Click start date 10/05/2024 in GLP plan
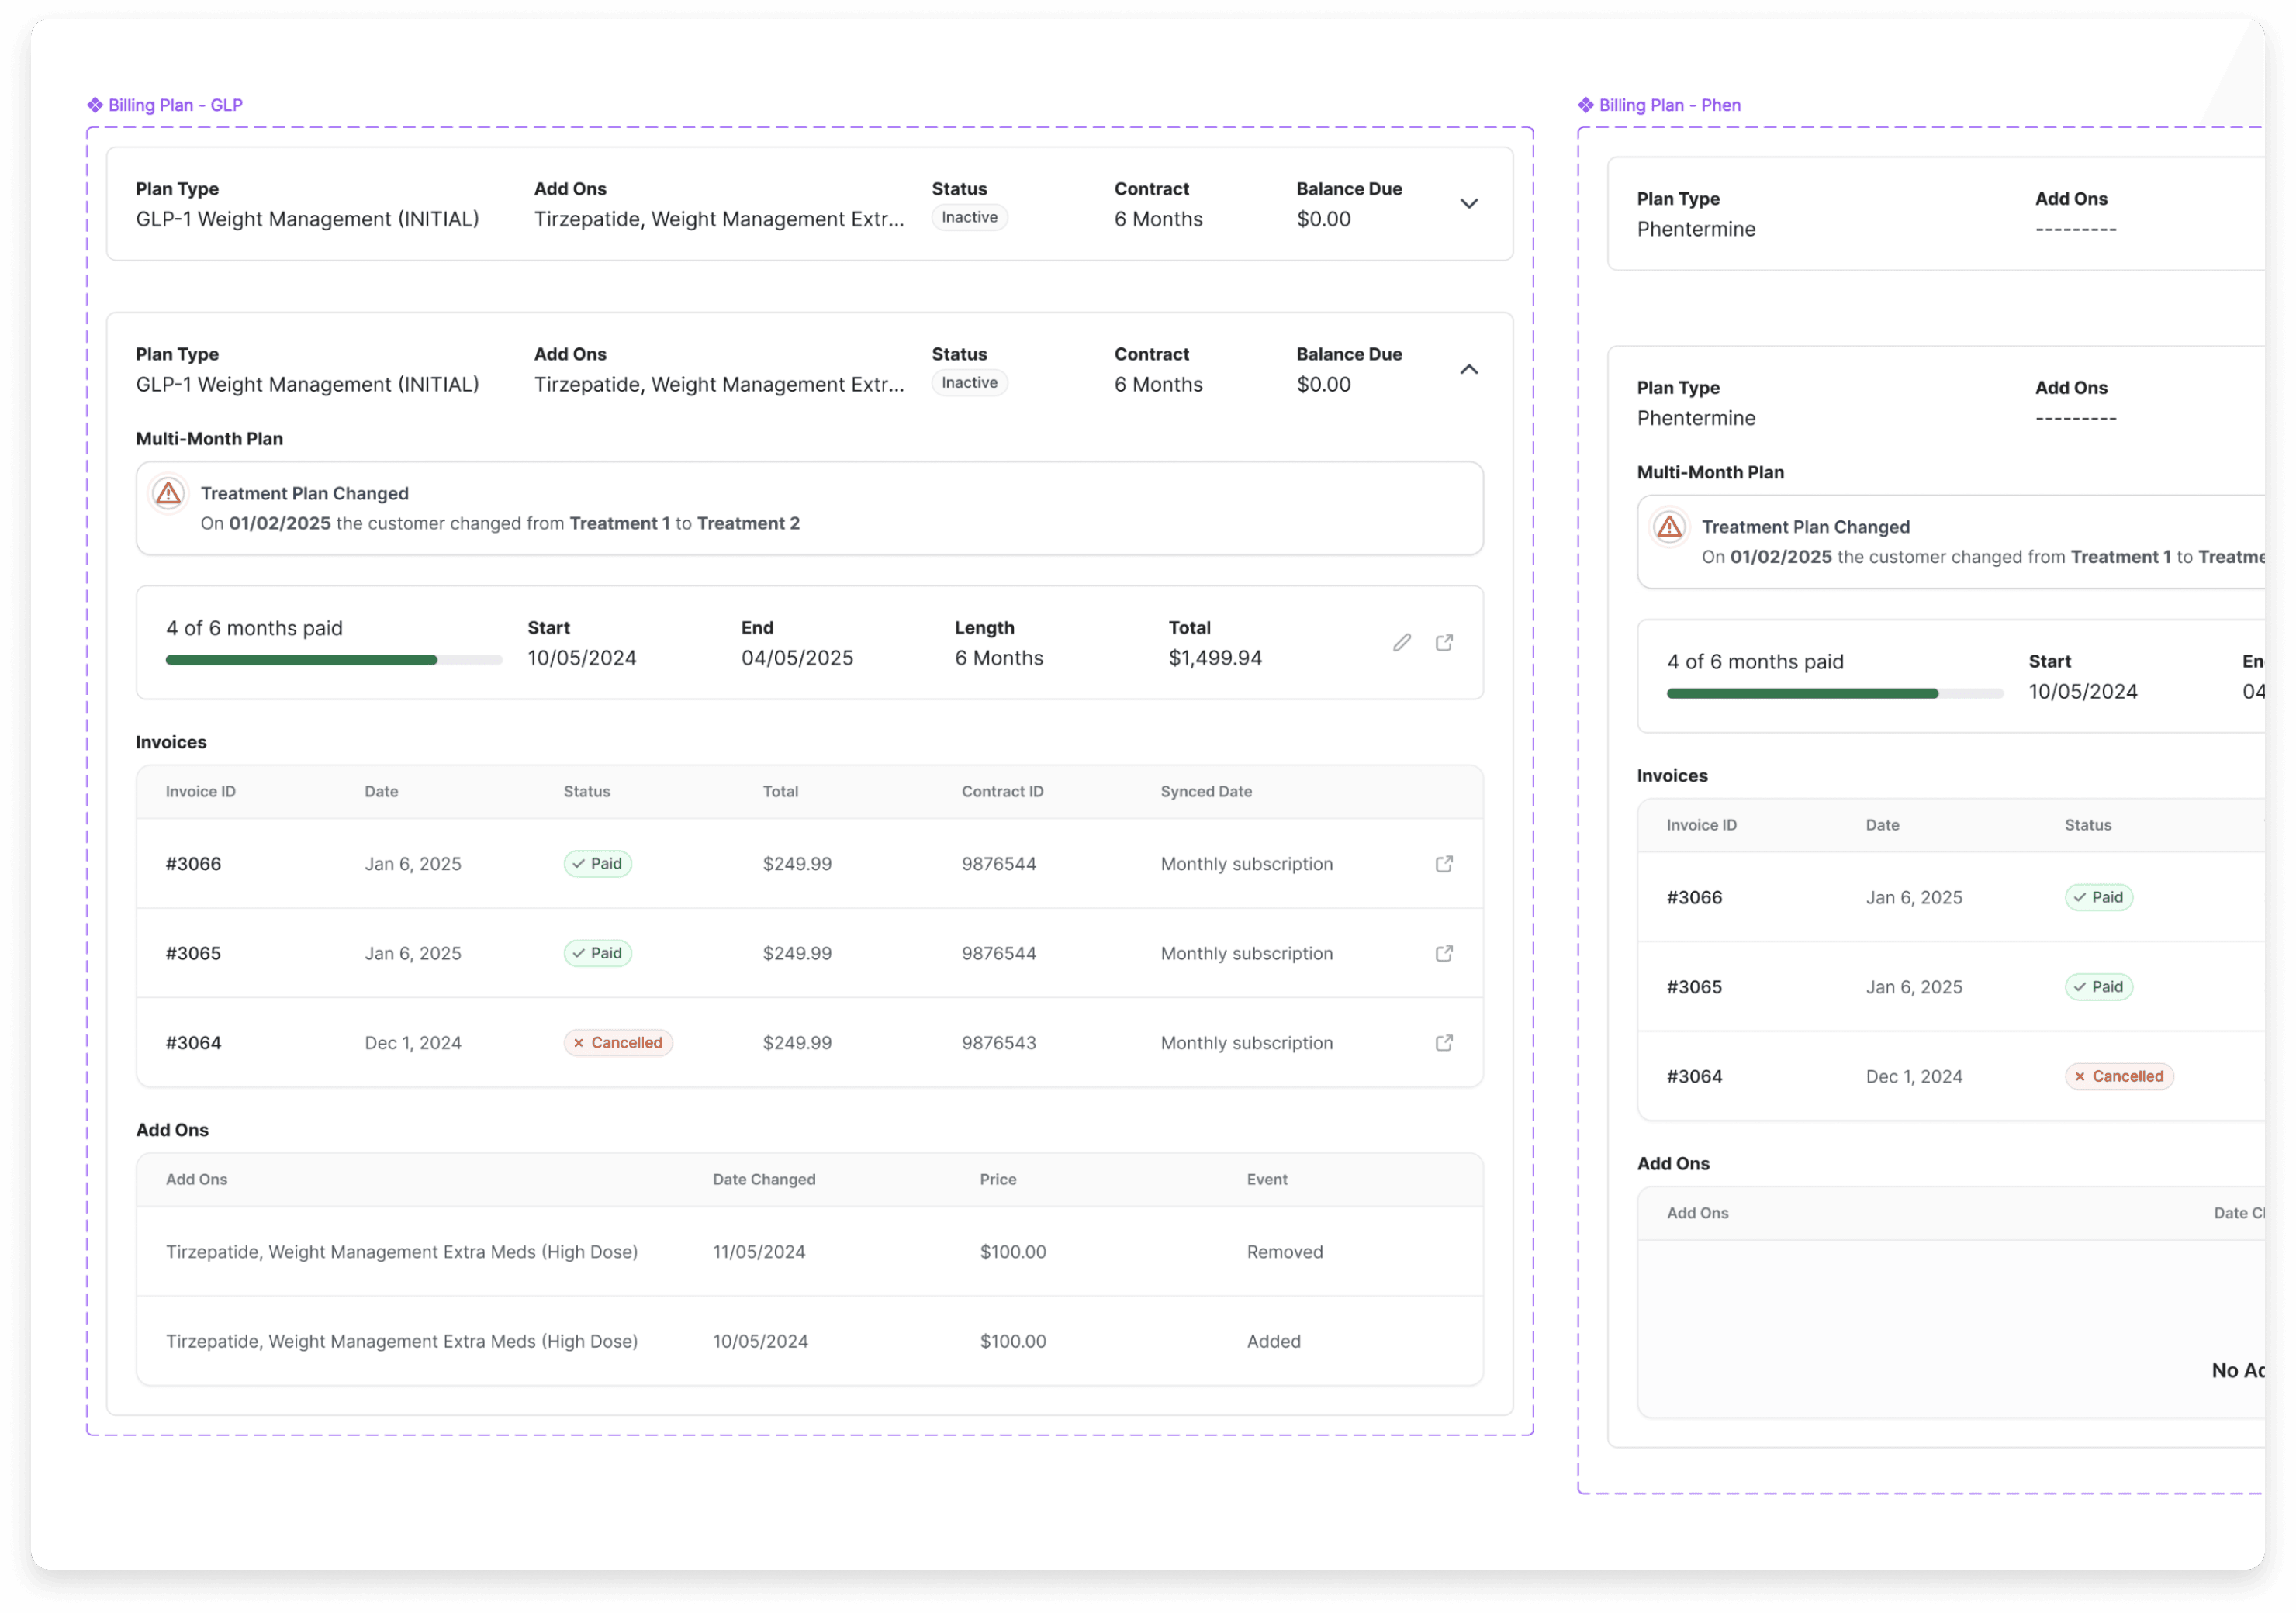 (x=582, y=658)
